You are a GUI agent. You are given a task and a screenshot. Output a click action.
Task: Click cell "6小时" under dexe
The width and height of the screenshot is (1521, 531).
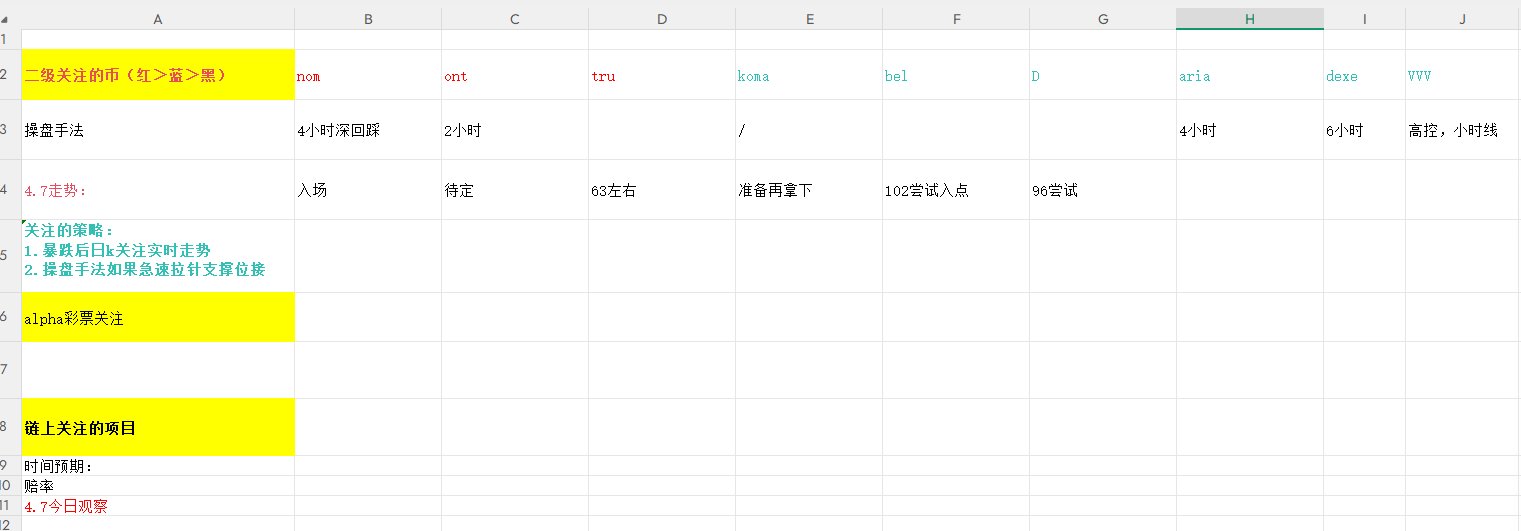tap(1364, 130)
